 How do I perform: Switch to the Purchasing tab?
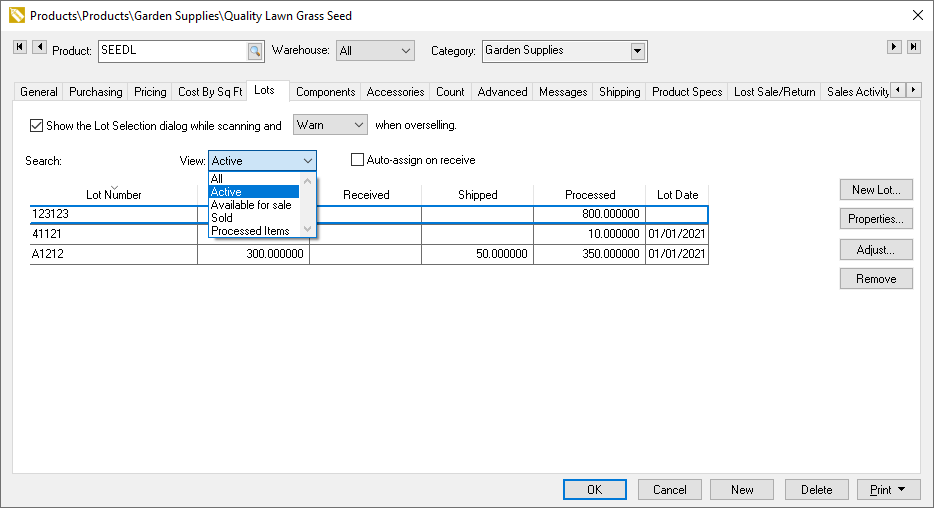tap(95, 92)
